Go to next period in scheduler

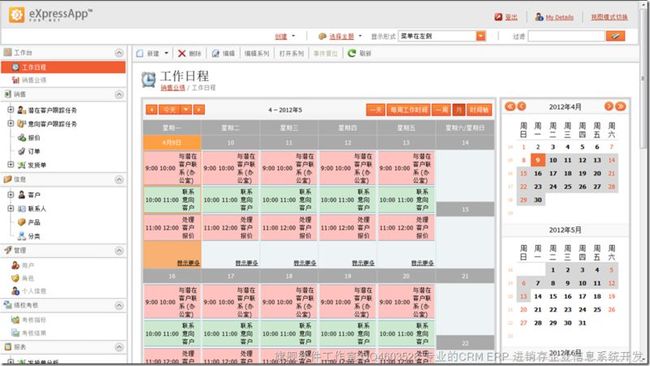pos(199,109)
